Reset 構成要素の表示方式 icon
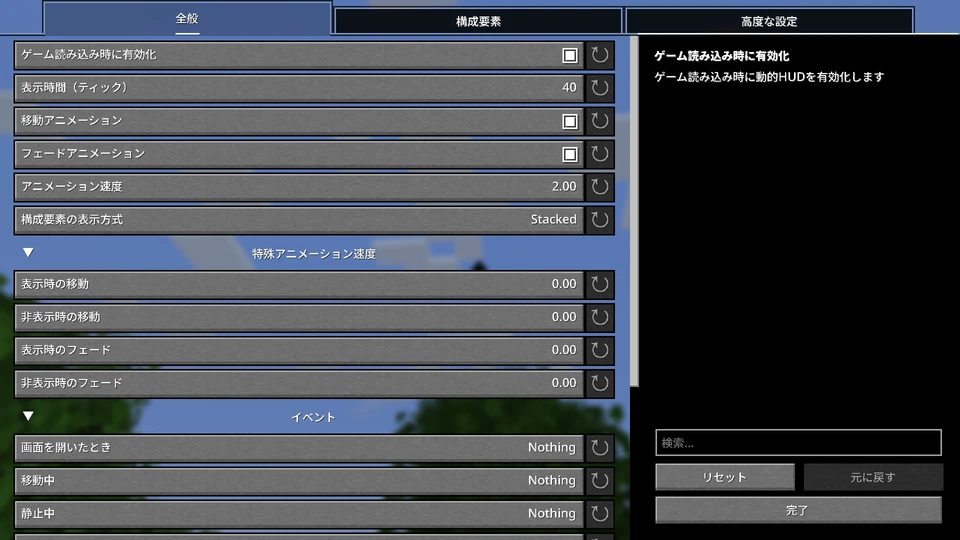This screenshot has height=540, width=960. point(599,220)
